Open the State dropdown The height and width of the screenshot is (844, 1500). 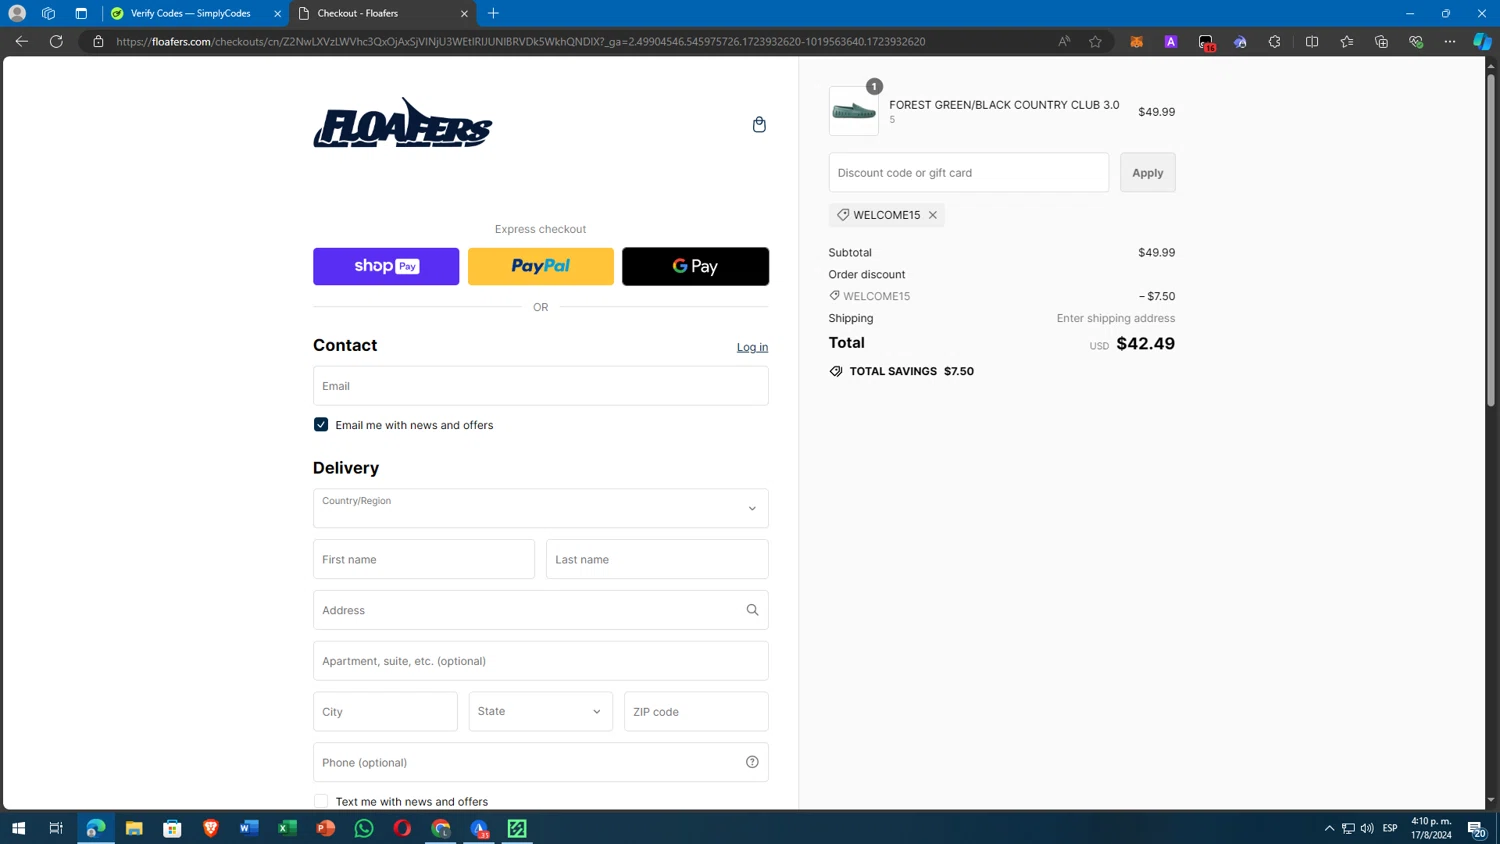tap(540, 711)
